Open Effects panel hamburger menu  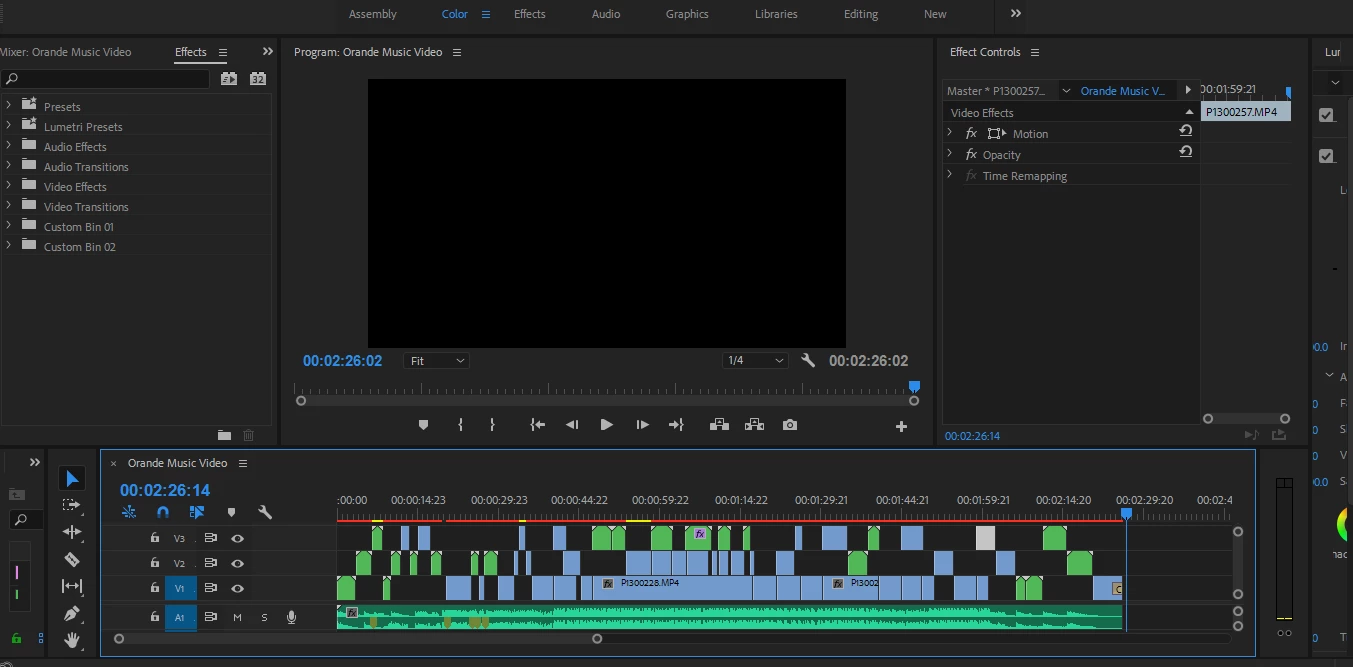tap(223, 52)
